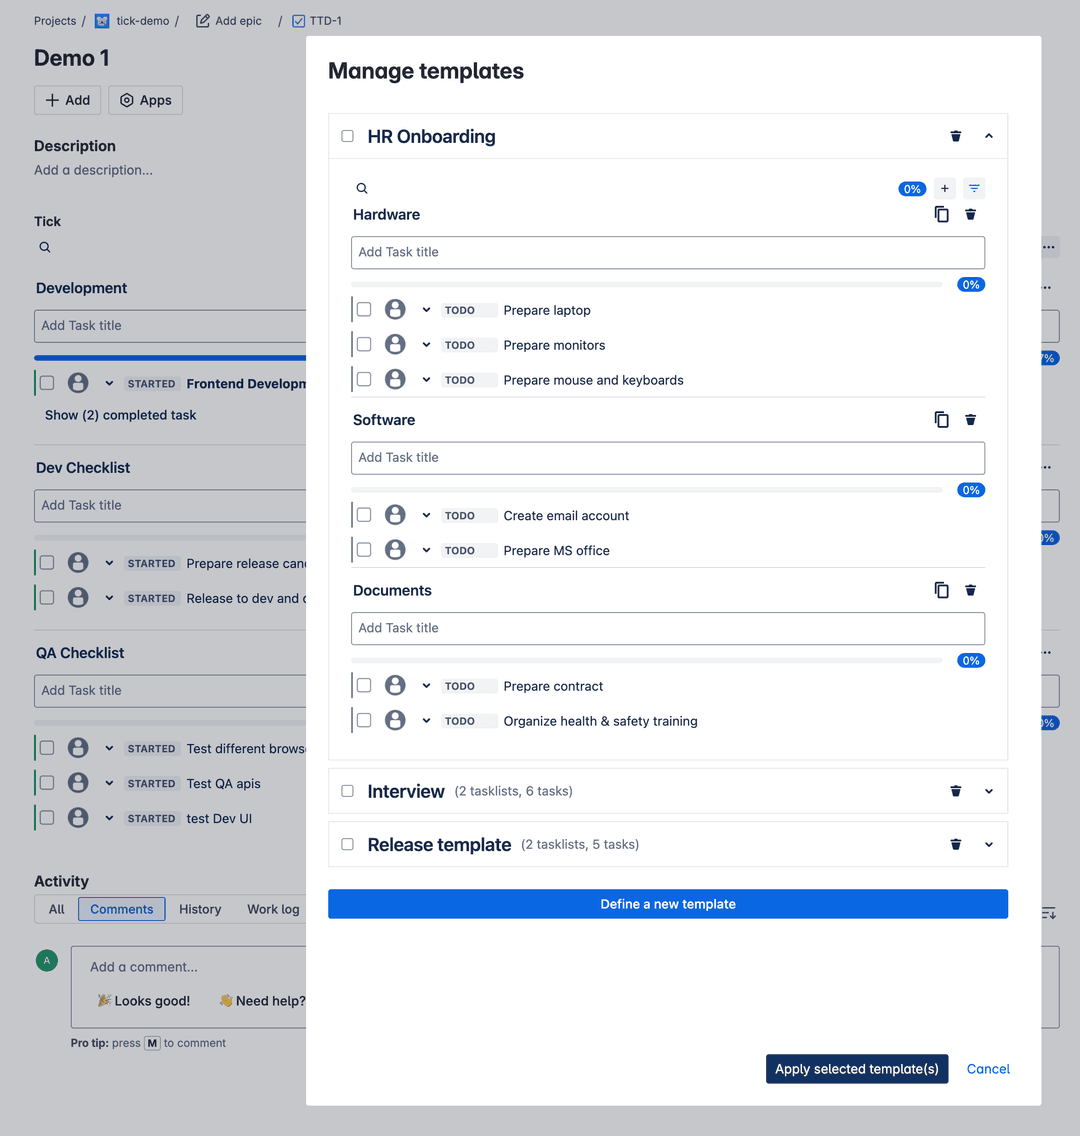The width and height of the screenshot is (1080, 1136).
Task: Open TTD-1 issue link in breadcrumbs
Action: tap(325, 21)
